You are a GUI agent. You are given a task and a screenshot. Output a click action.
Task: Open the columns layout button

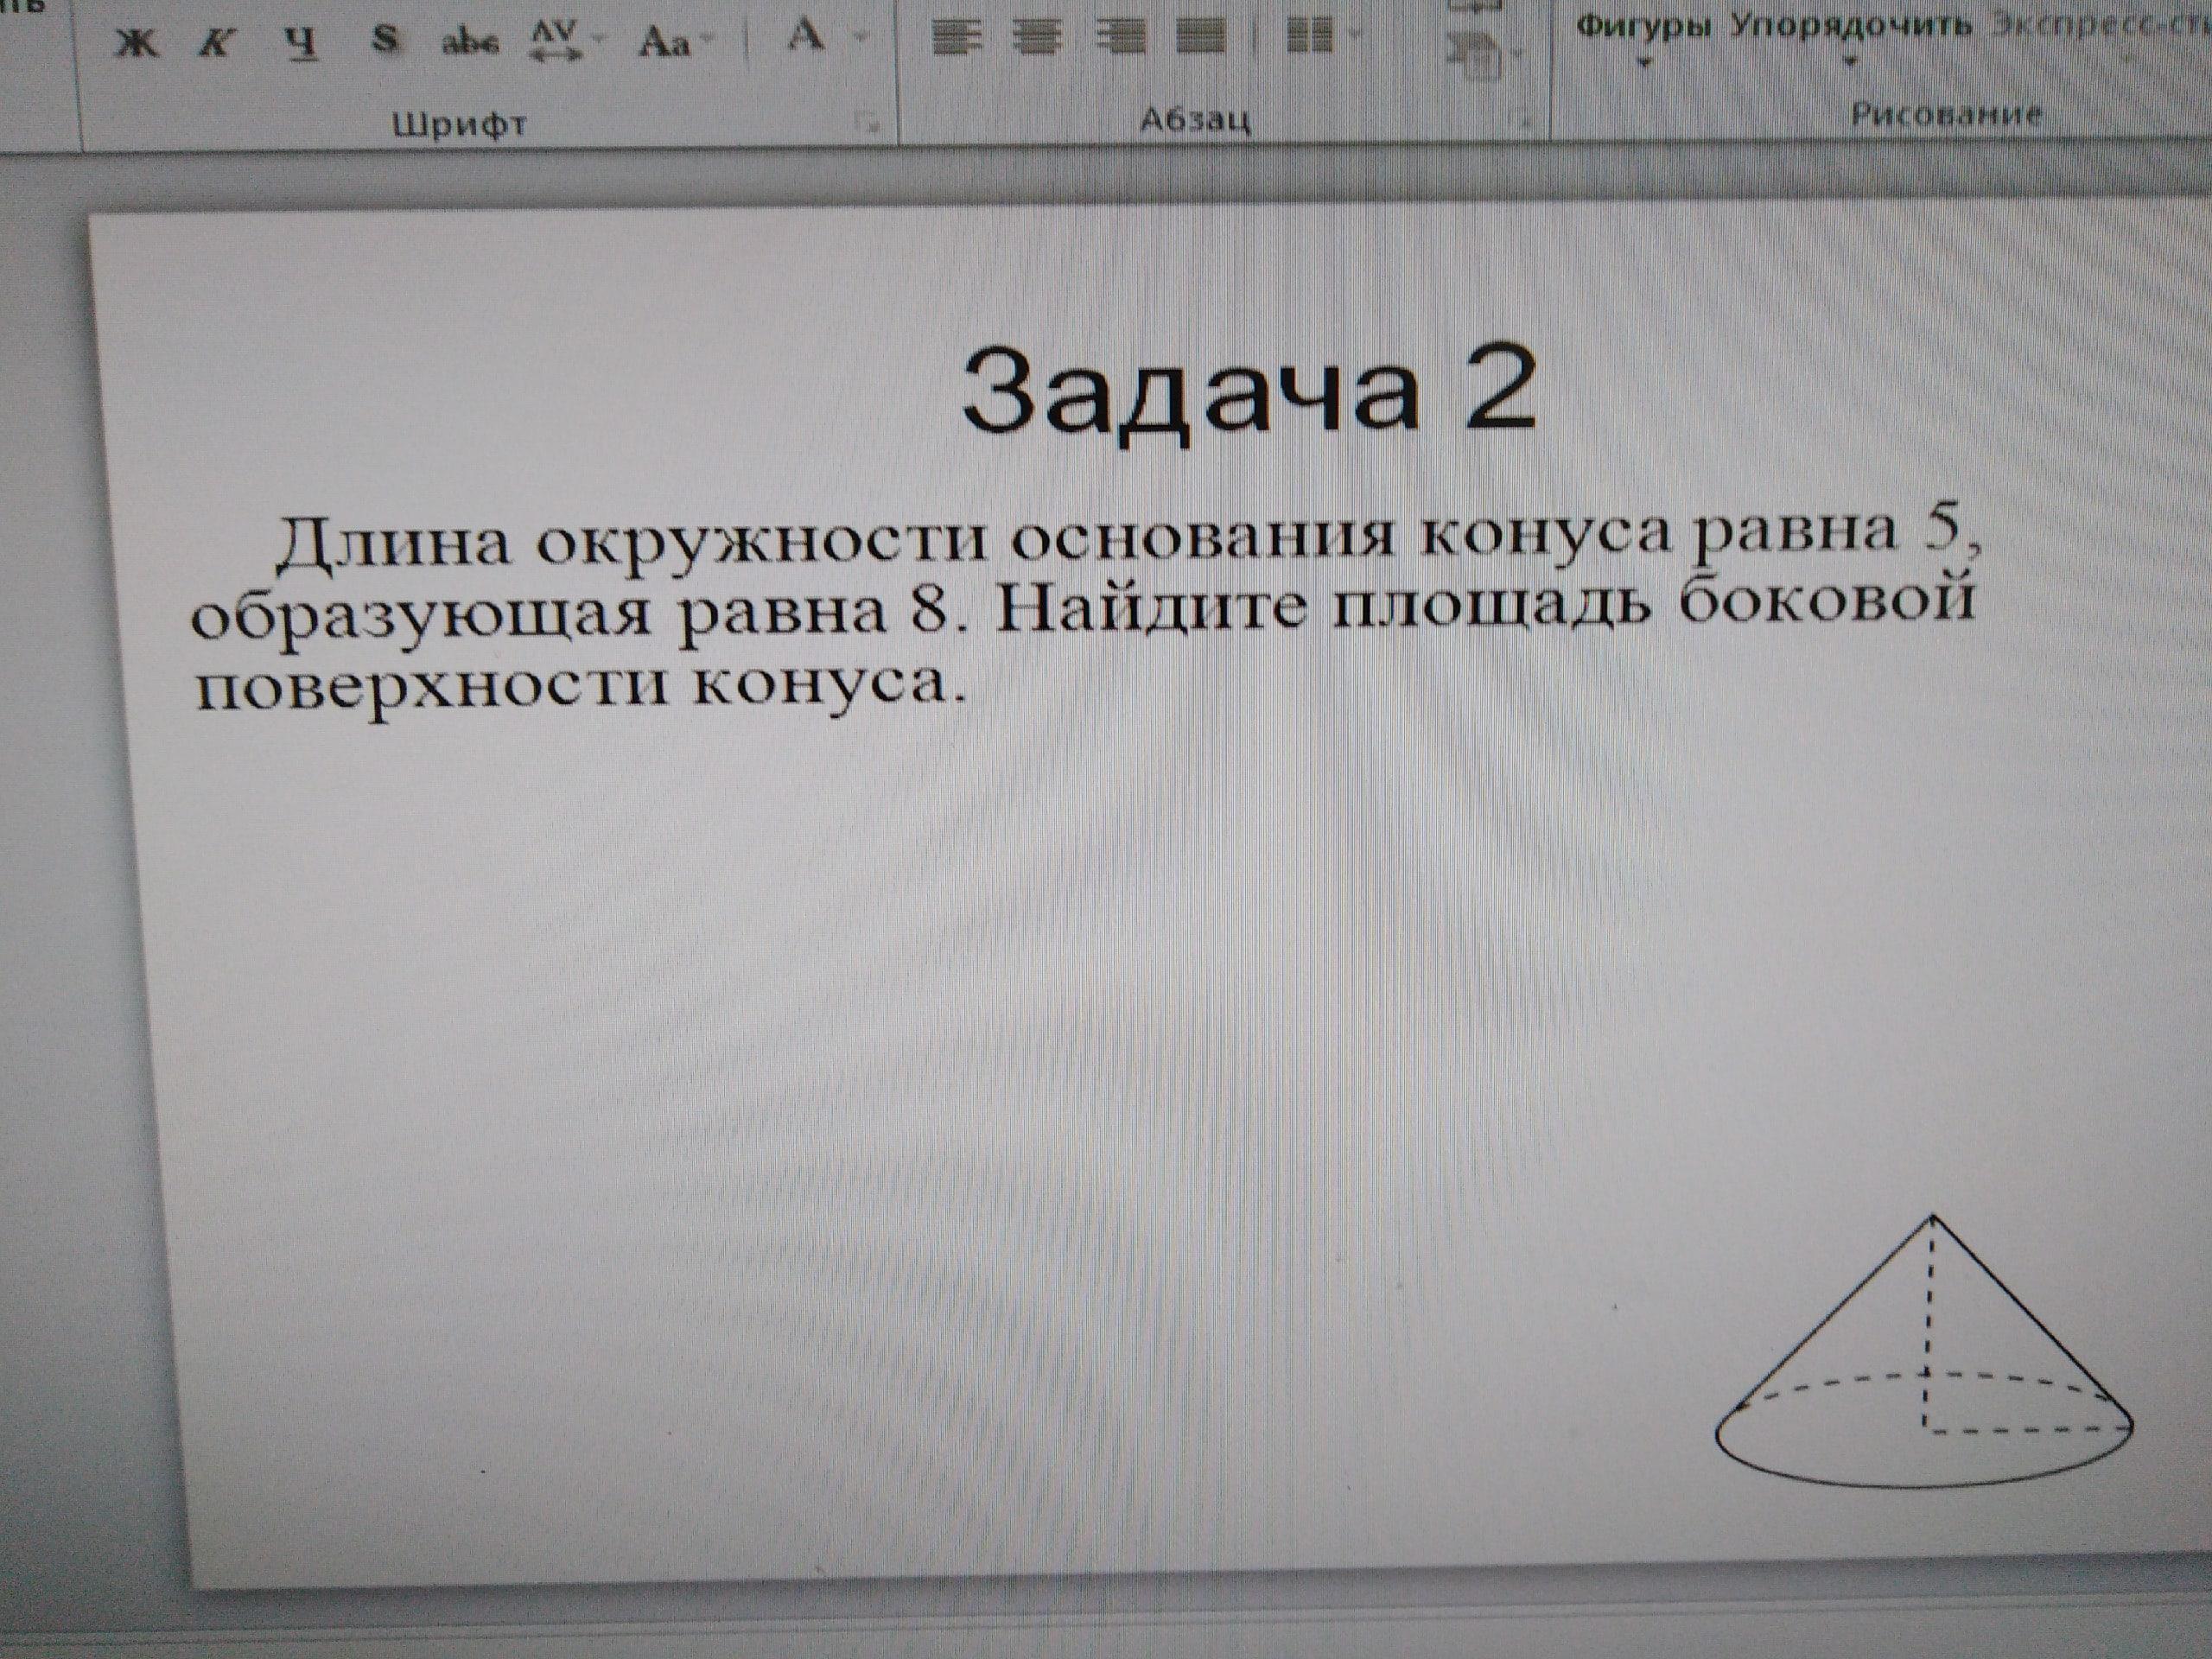tap(1309, 37)
